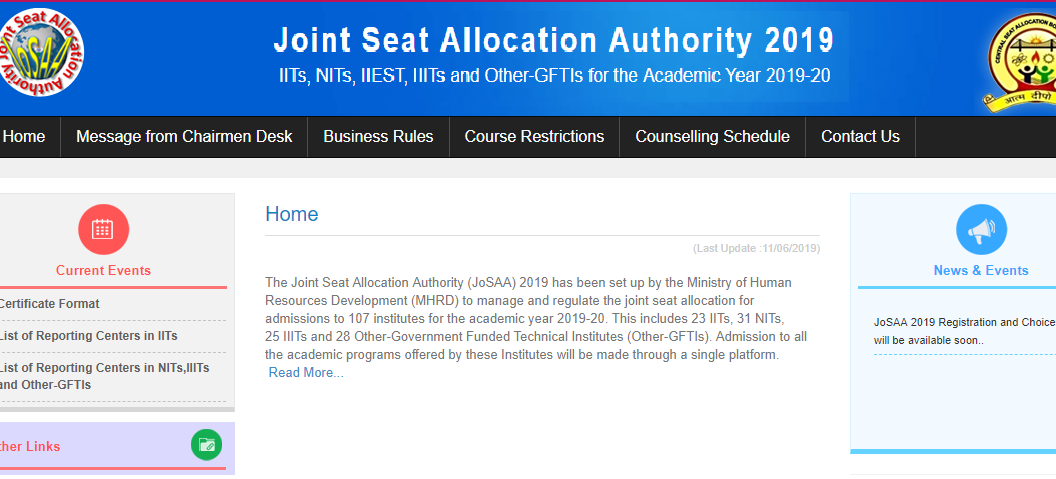
Task: Navigate to Contact Us
Action: (x=860, y=137)
